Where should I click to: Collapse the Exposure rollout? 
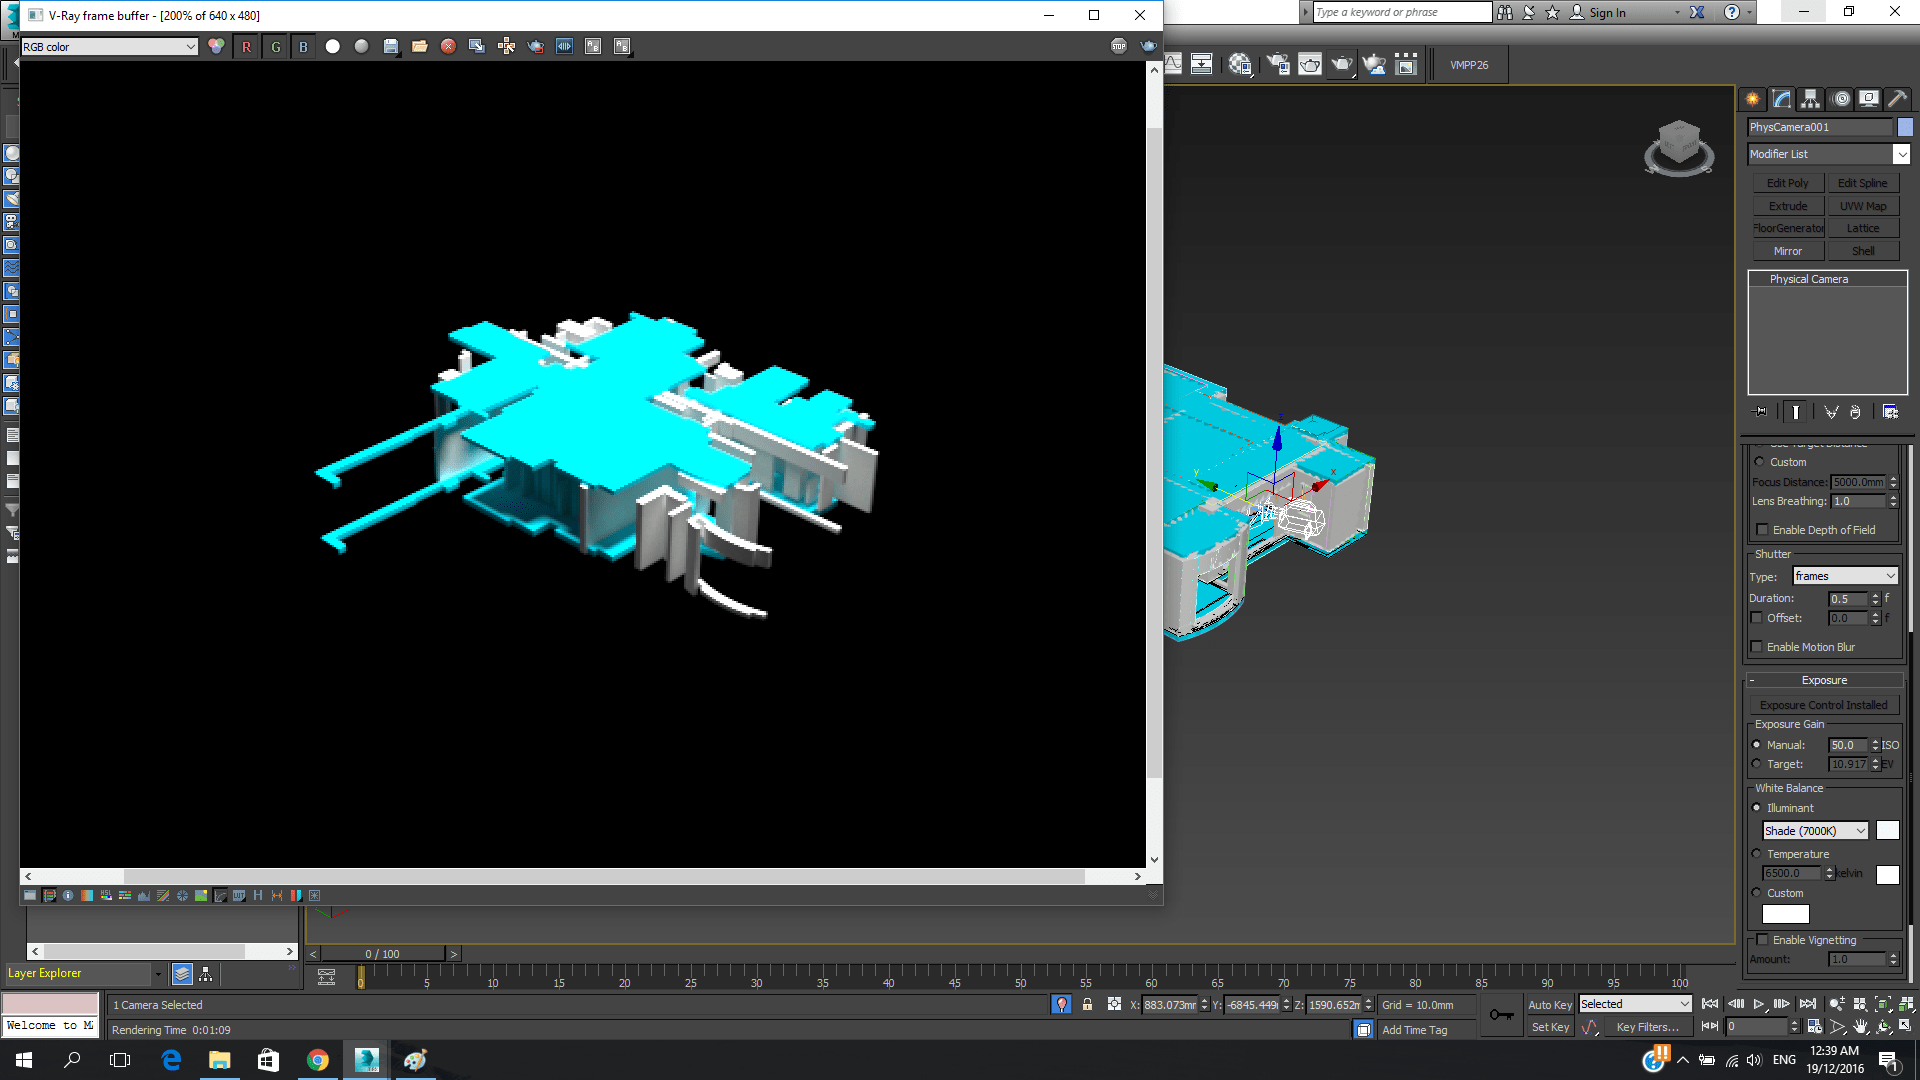pyautogui.click(x=1825, y=680)
